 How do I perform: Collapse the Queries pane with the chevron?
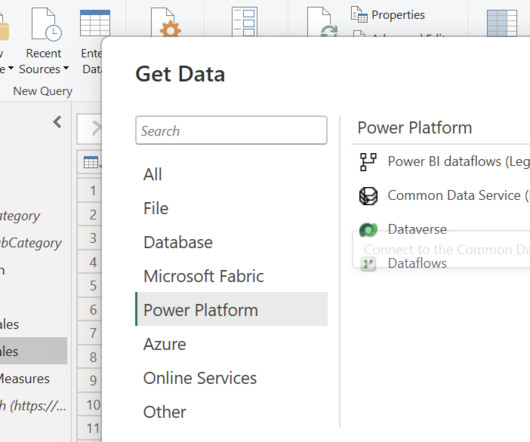pyautogui.click(x=57, y=122)
